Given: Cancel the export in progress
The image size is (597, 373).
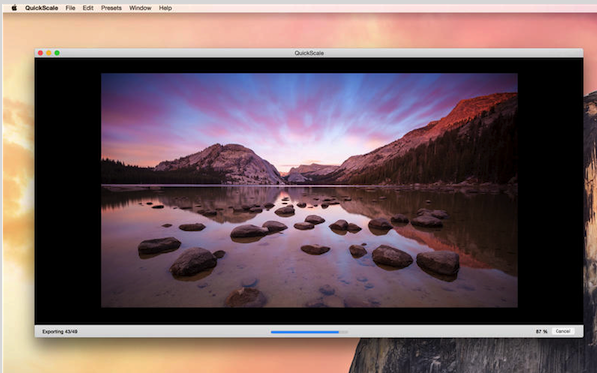Looking at the screenshot, I should [x=563, y=331].
